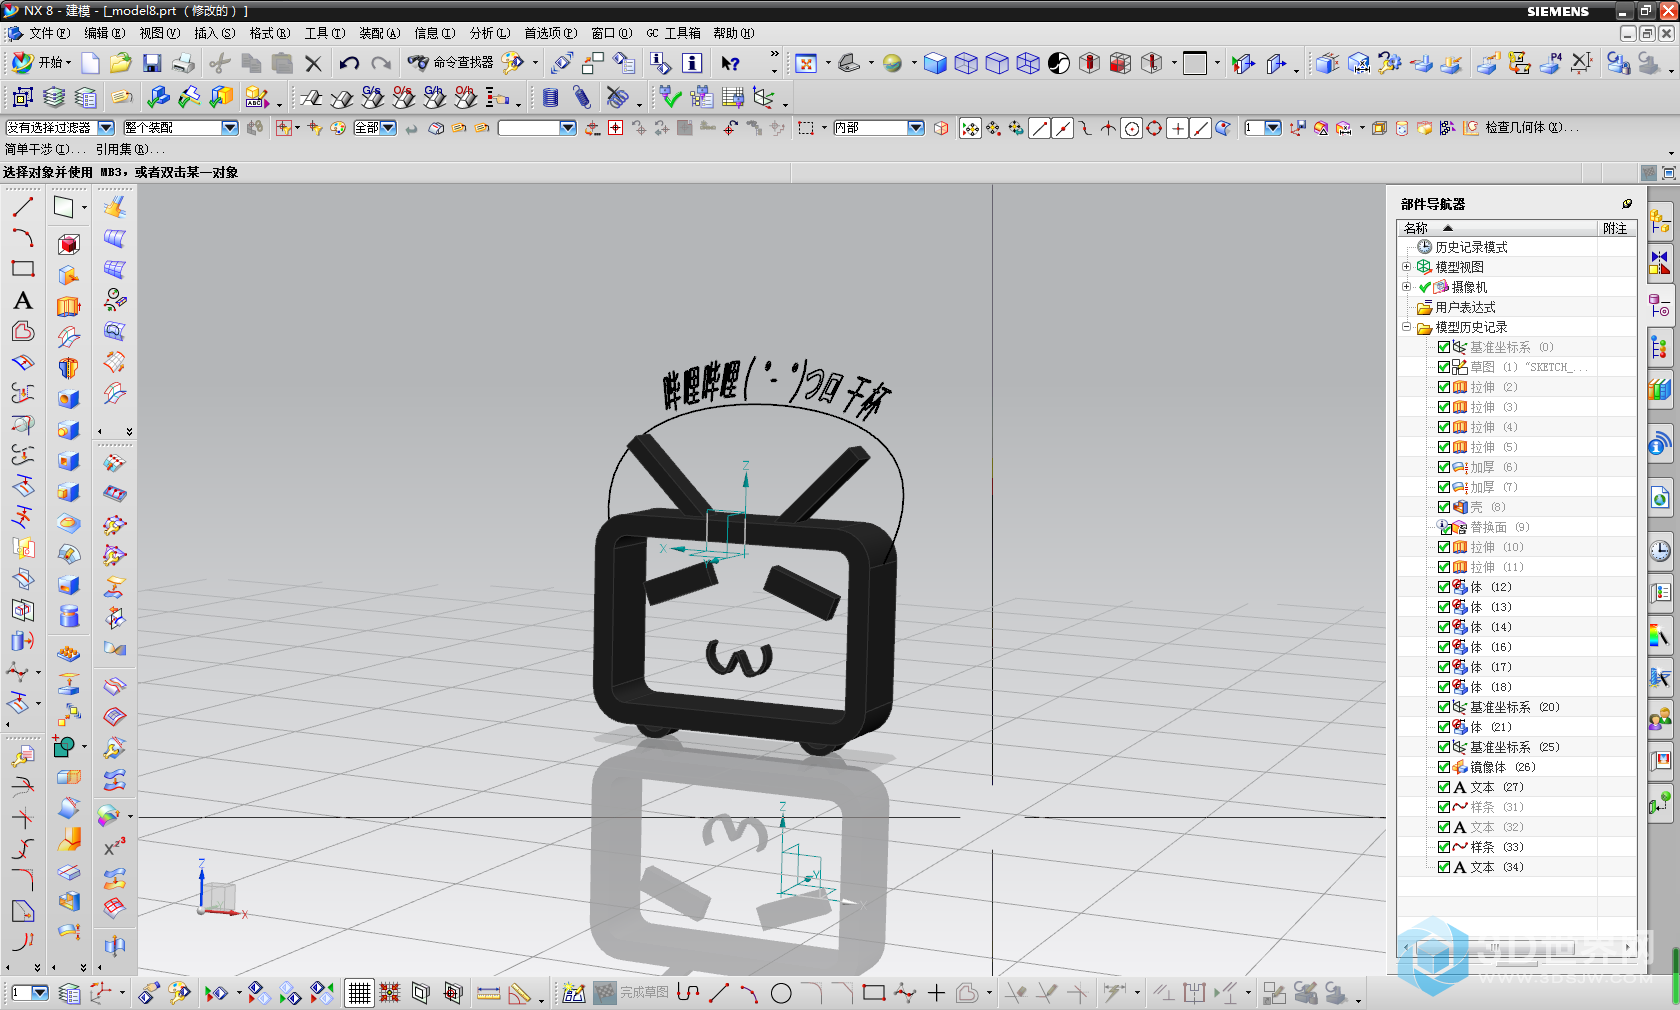Open the 内部 dropdown
Viewport: 1680px width, 1010px height.
(x=916, y=128)
